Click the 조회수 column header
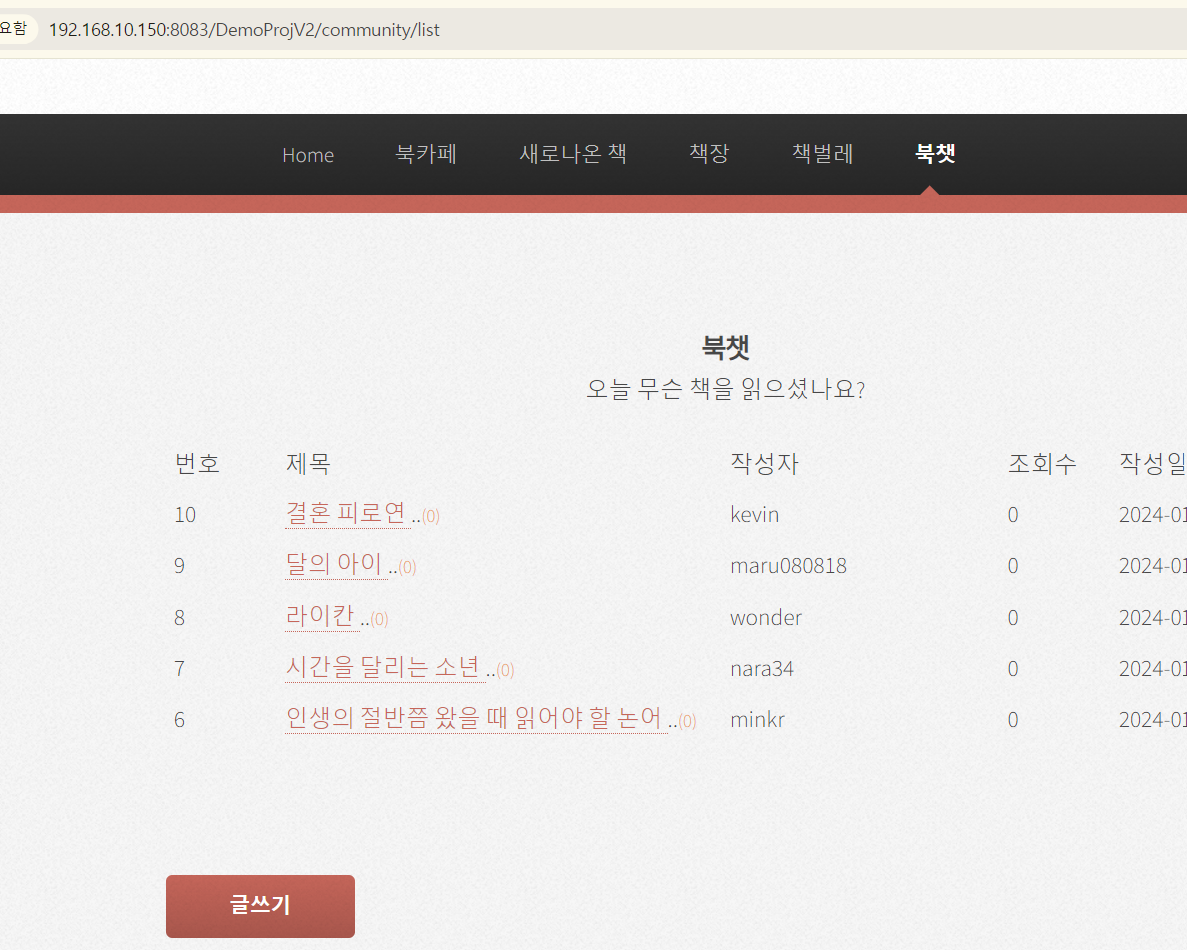 point(1042,463)
